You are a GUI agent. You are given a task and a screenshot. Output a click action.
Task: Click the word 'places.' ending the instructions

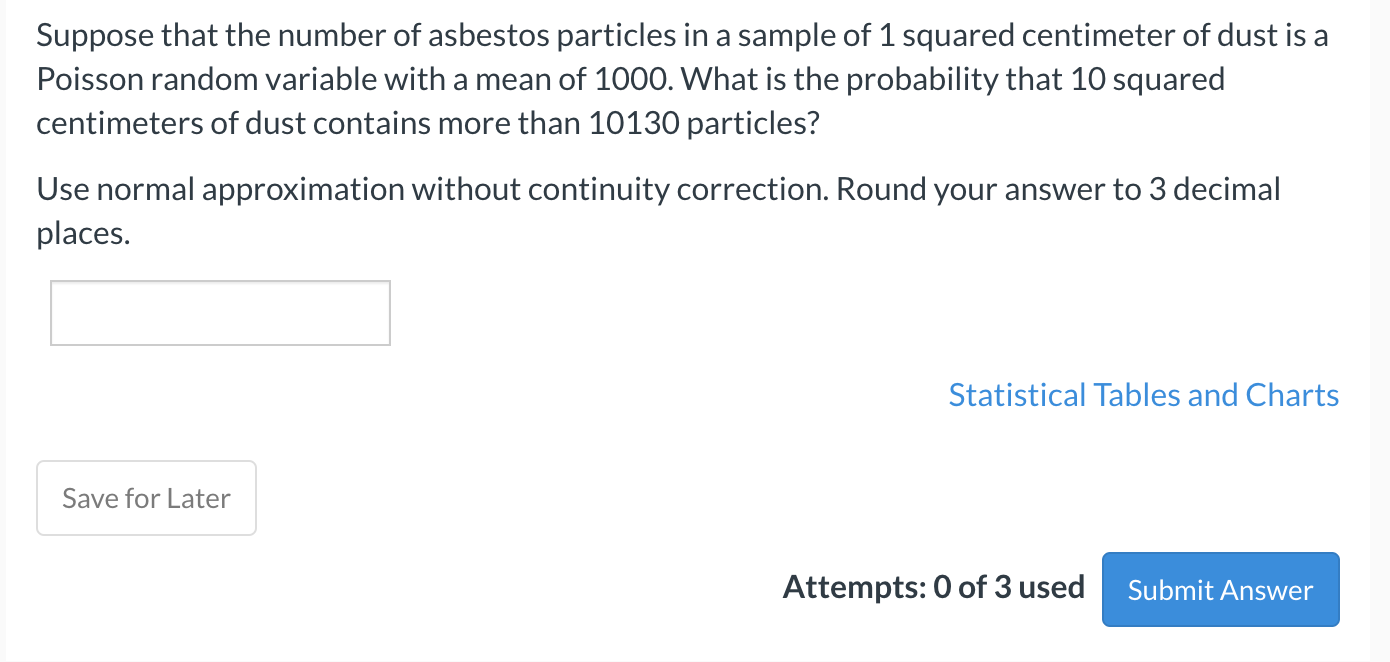pyautogui.click(x=83, y=233)
